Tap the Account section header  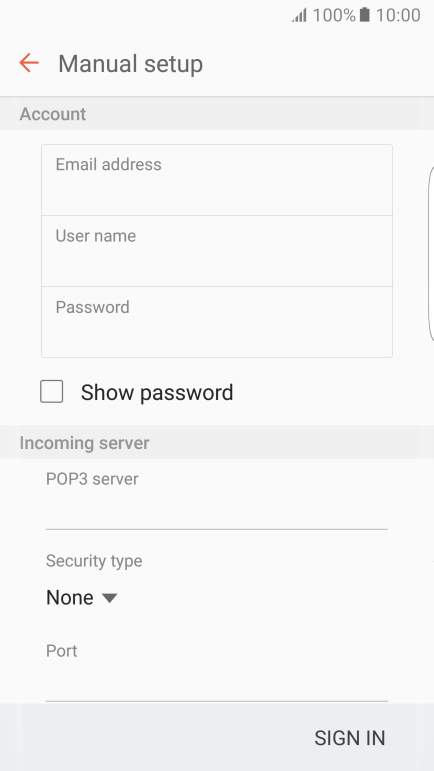pyautogui.click(x=53, y=114)
